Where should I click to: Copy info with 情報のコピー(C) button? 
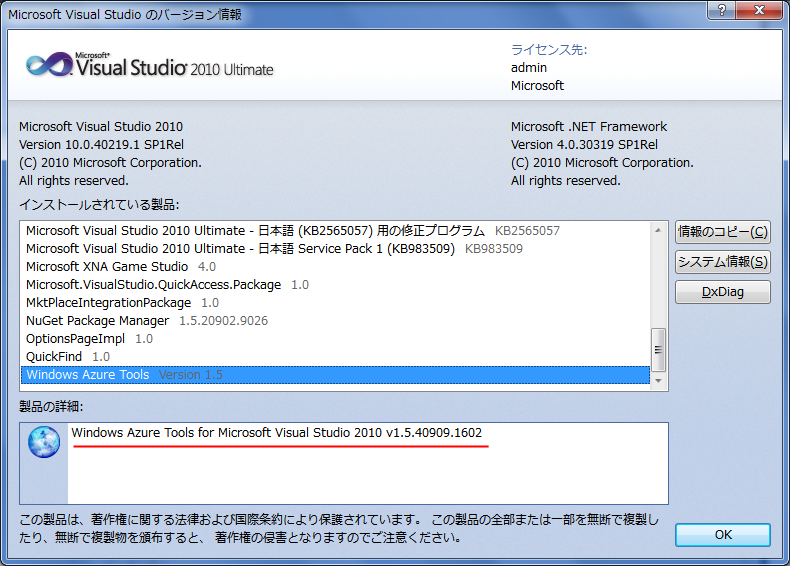pyautogui.click(x=722, y=232)
